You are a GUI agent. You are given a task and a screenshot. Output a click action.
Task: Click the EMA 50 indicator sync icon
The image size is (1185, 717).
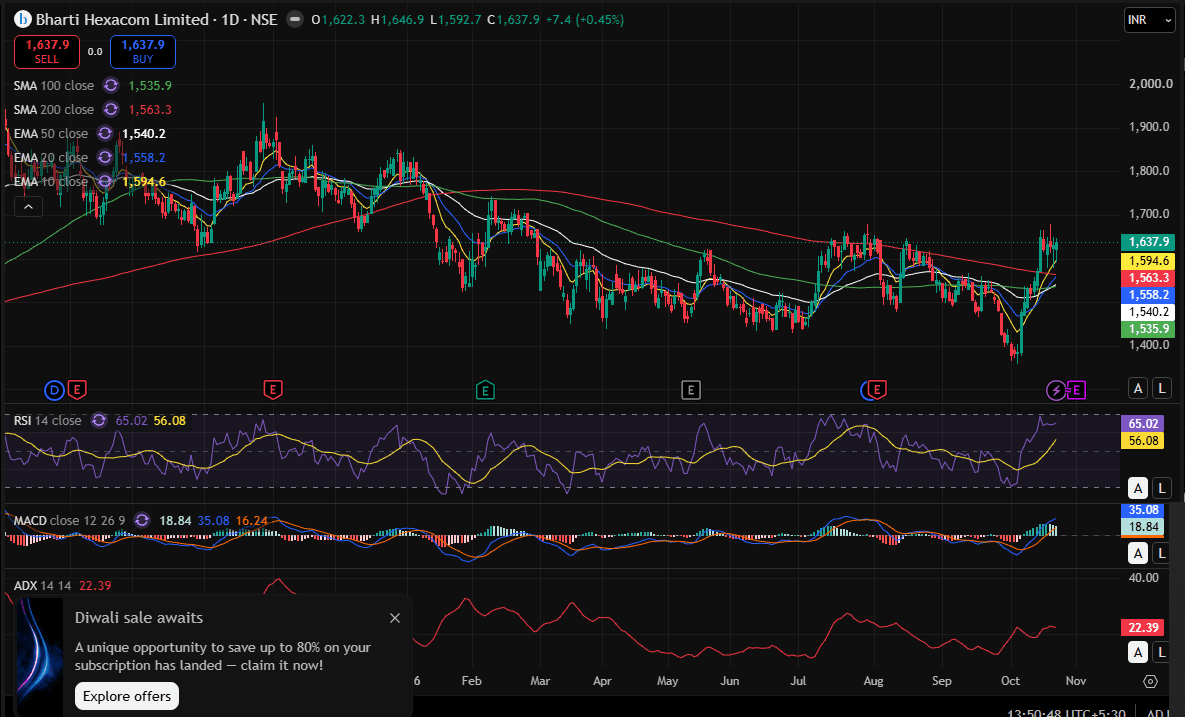pyautogui.click(x=105, y=134)
